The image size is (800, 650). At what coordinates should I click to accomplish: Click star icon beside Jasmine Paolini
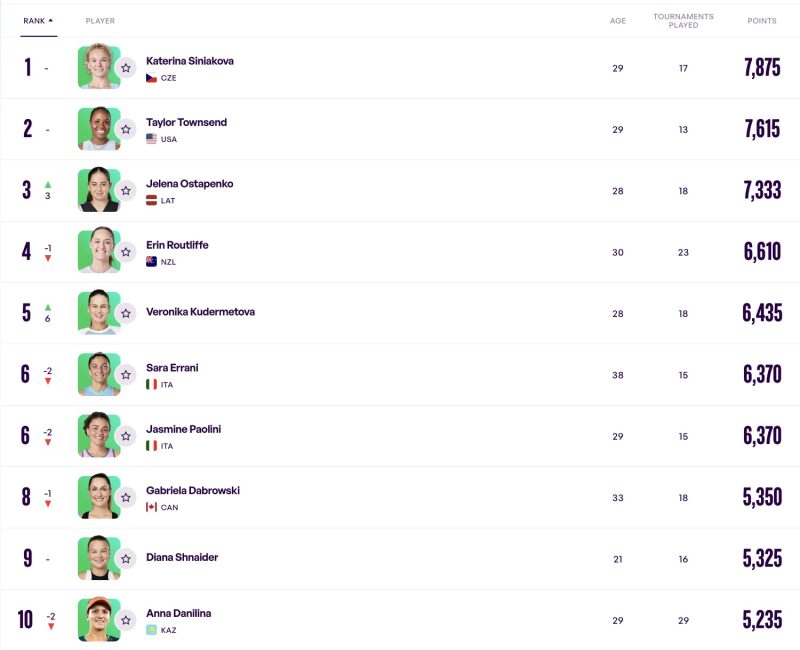coord(126,436)
